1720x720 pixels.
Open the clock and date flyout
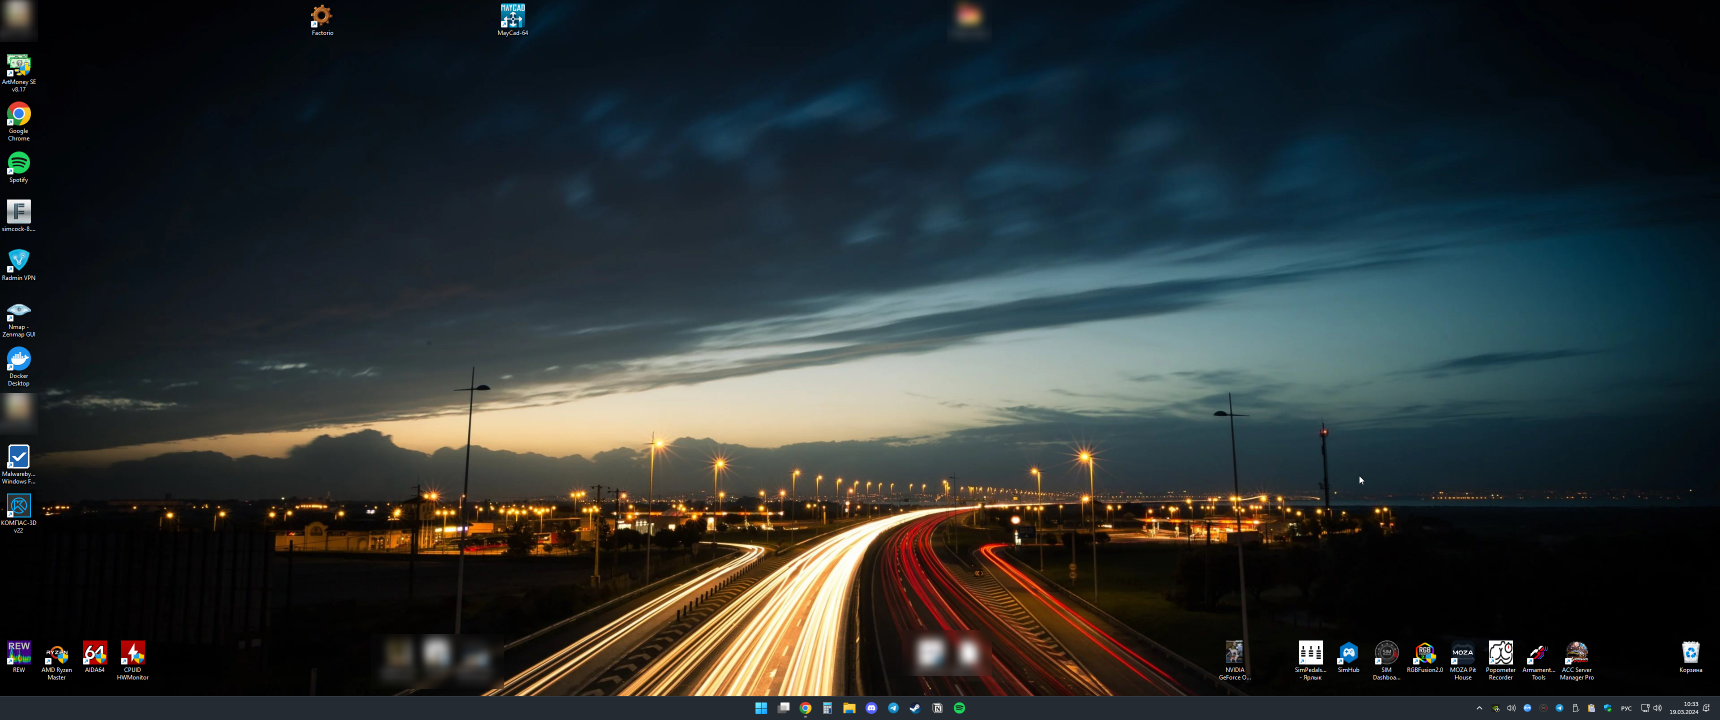(1684, 708)
